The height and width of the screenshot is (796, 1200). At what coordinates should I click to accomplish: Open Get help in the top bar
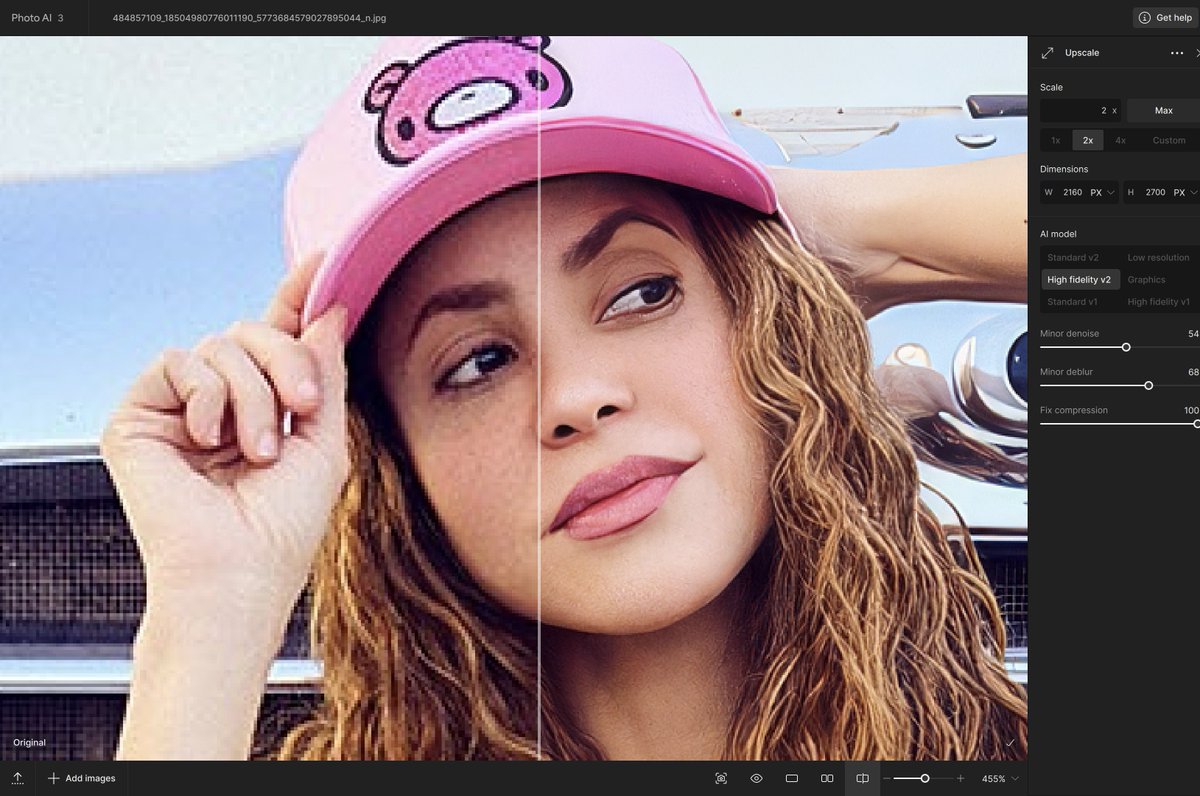point(1163,17)
